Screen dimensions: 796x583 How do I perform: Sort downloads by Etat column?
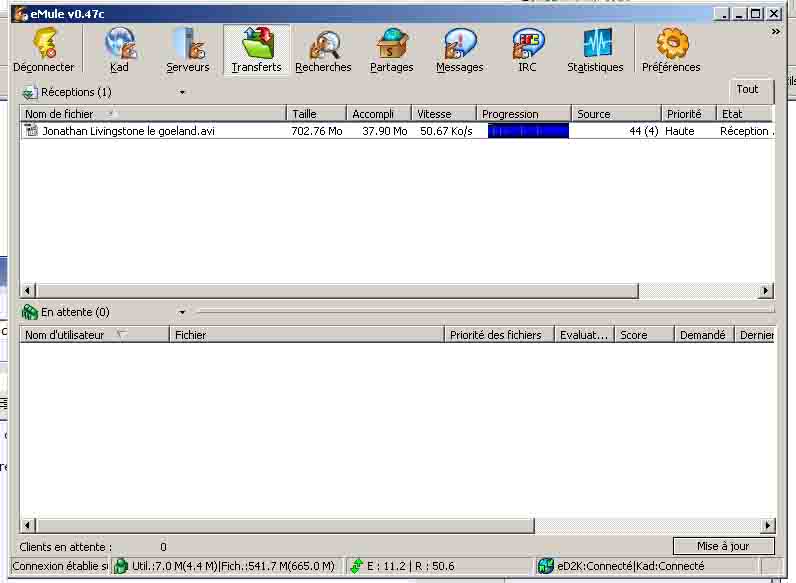744,114
